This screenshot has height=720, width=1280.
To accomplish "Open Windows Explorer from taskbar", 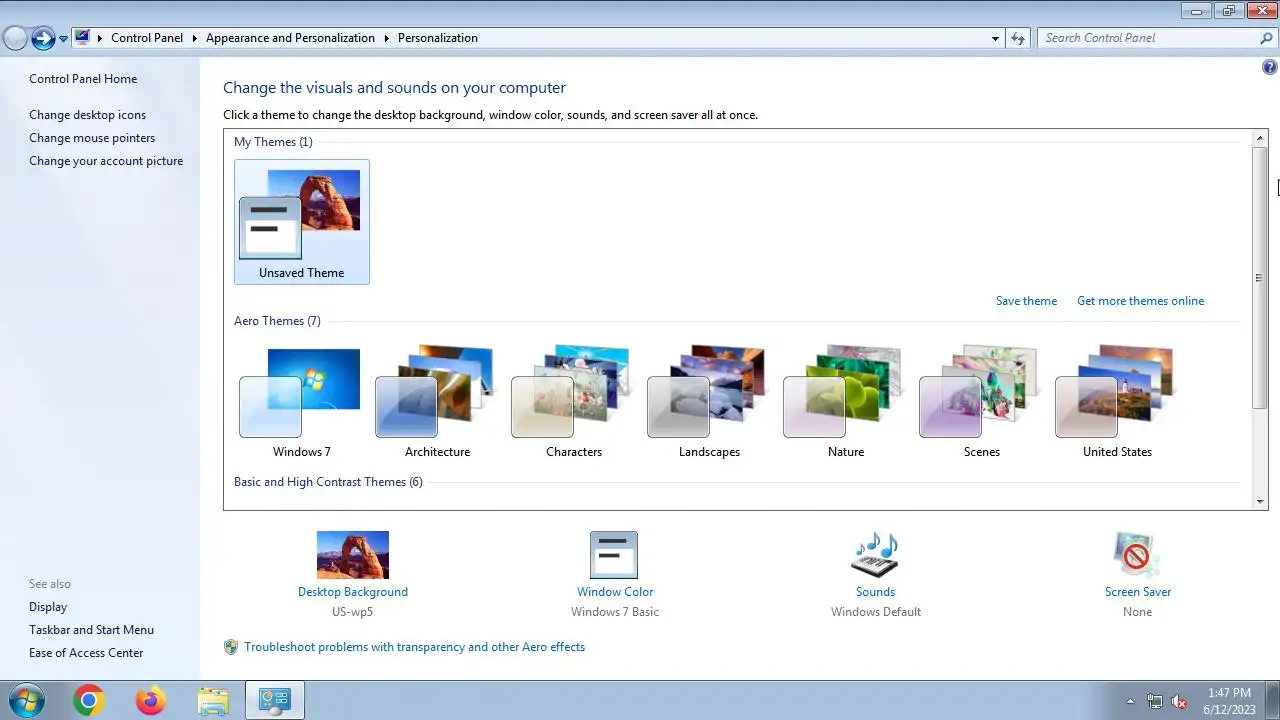I will click(x=213, y=701).
